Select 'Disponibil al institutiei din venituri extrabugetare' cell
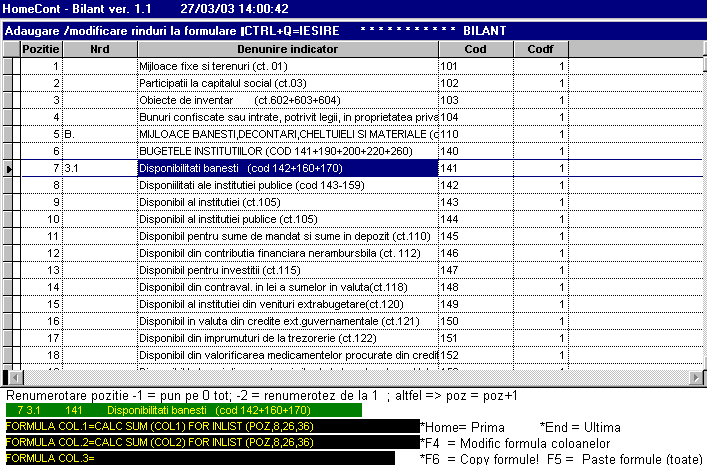This screenshot has height=465, width=707. coord(288,304)
